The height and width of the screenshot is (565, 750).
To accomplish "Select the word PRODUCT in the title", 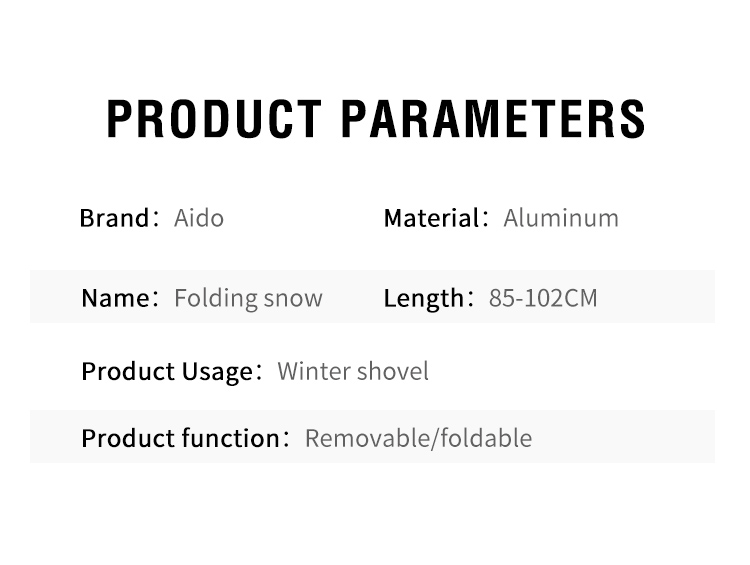I will (214, 119).
